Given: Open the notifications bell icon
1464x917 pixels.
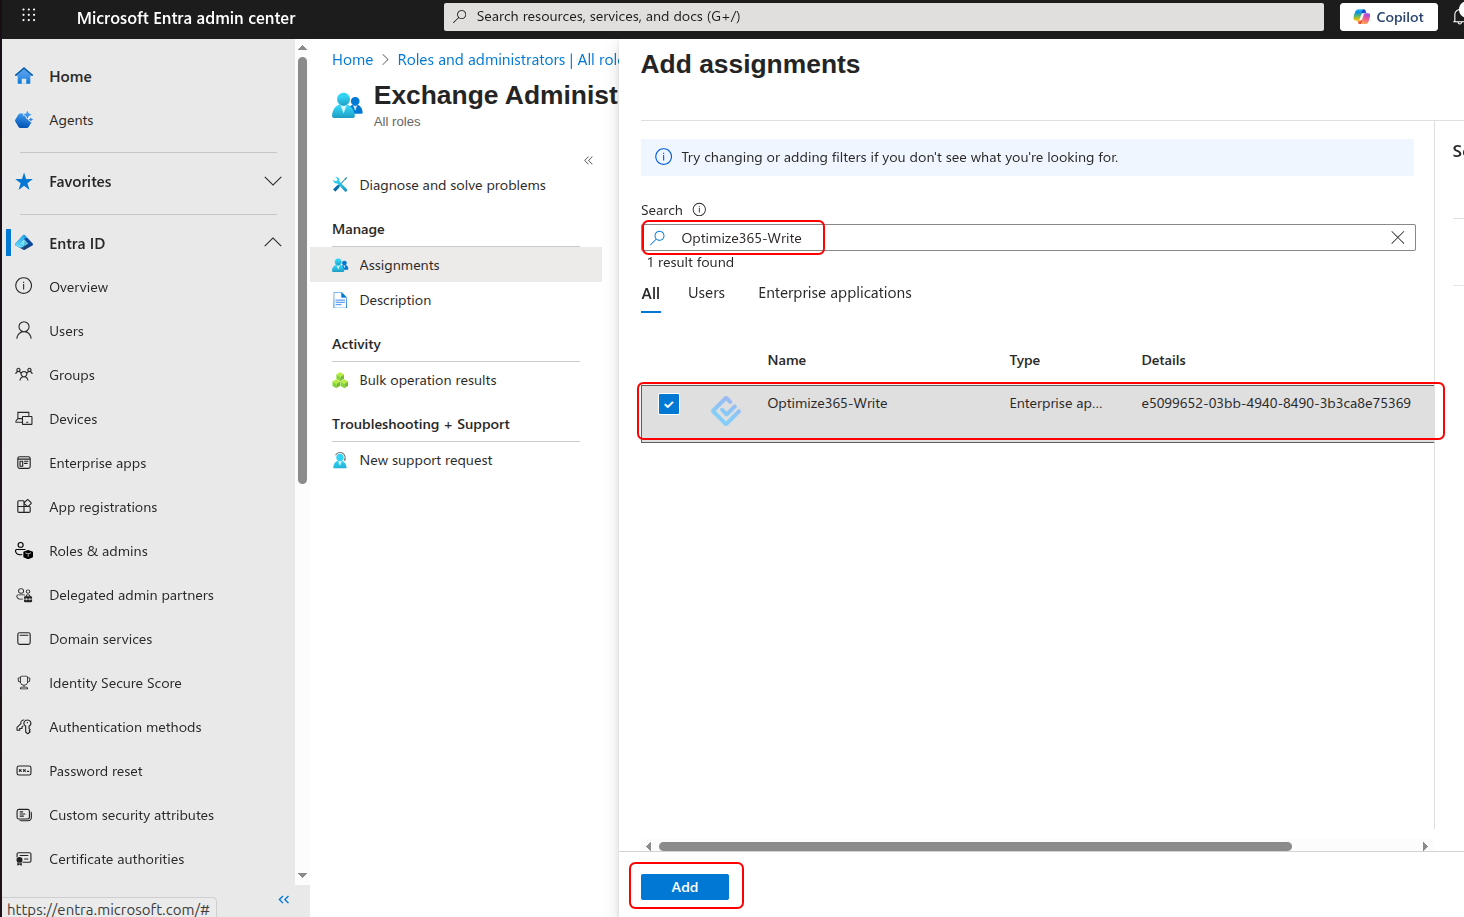Looking at the screenshot, I should coord(1458,17).
